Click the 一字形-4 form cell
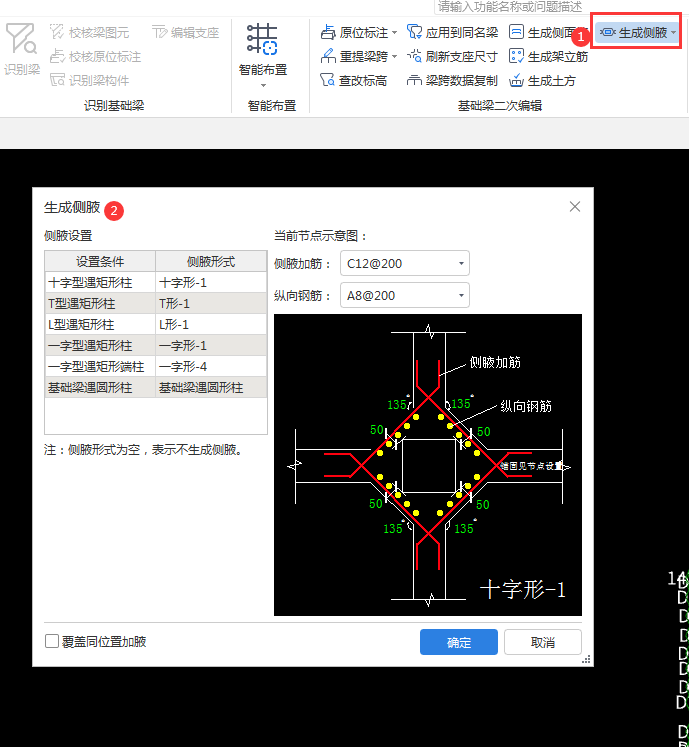Screen dimensions: 689x747 tap(211, 366)
